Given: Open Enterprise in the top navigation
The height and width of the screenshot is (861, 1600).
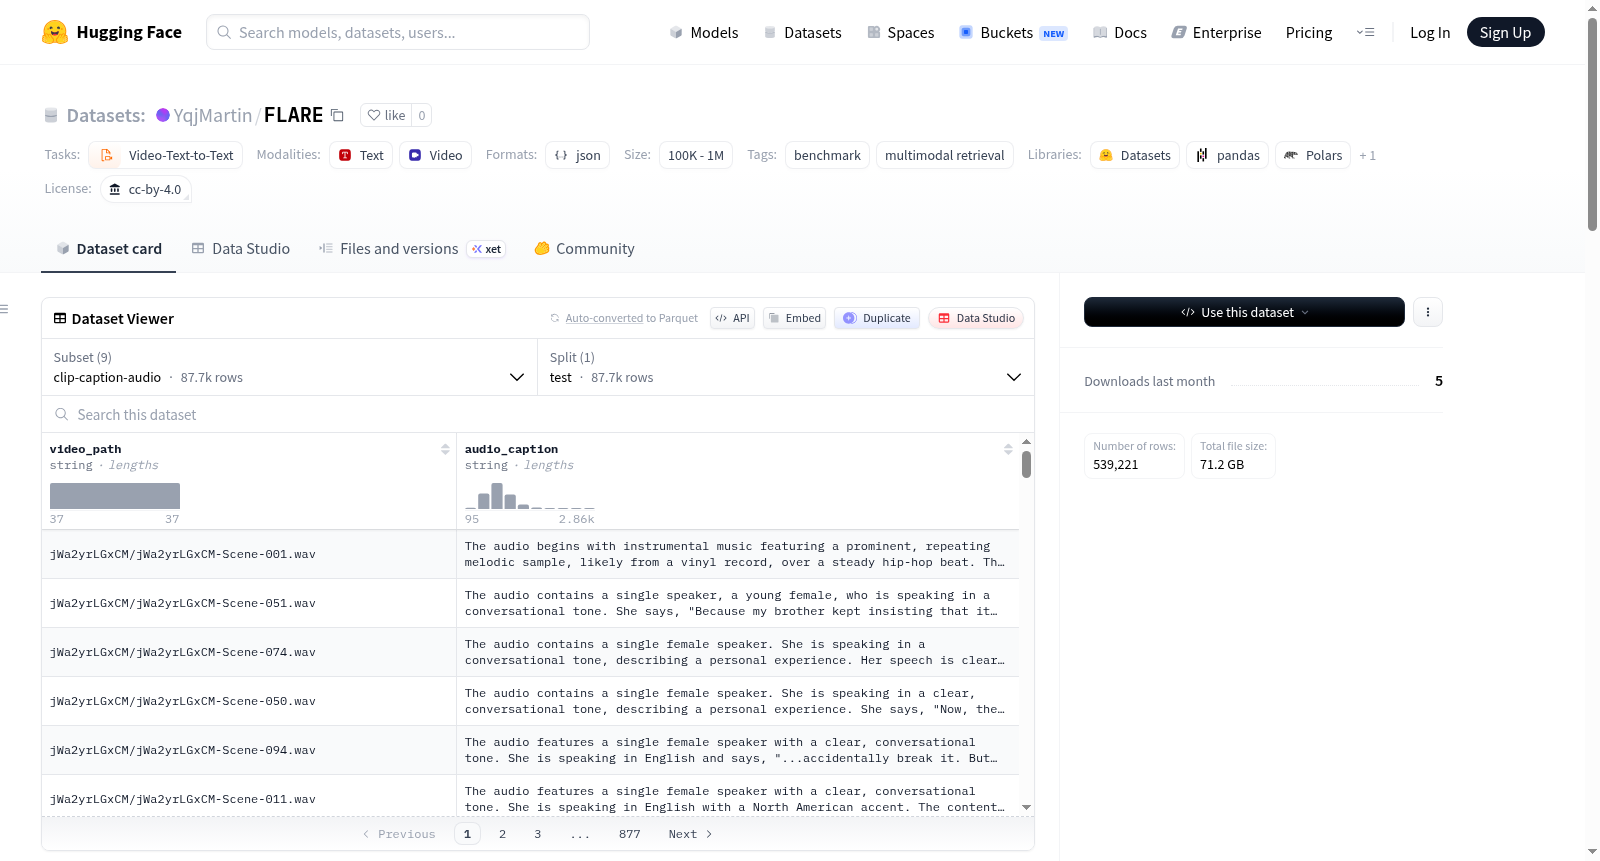Looking at the screenshot, I should pyautogui.click(x=1217, y=32).
